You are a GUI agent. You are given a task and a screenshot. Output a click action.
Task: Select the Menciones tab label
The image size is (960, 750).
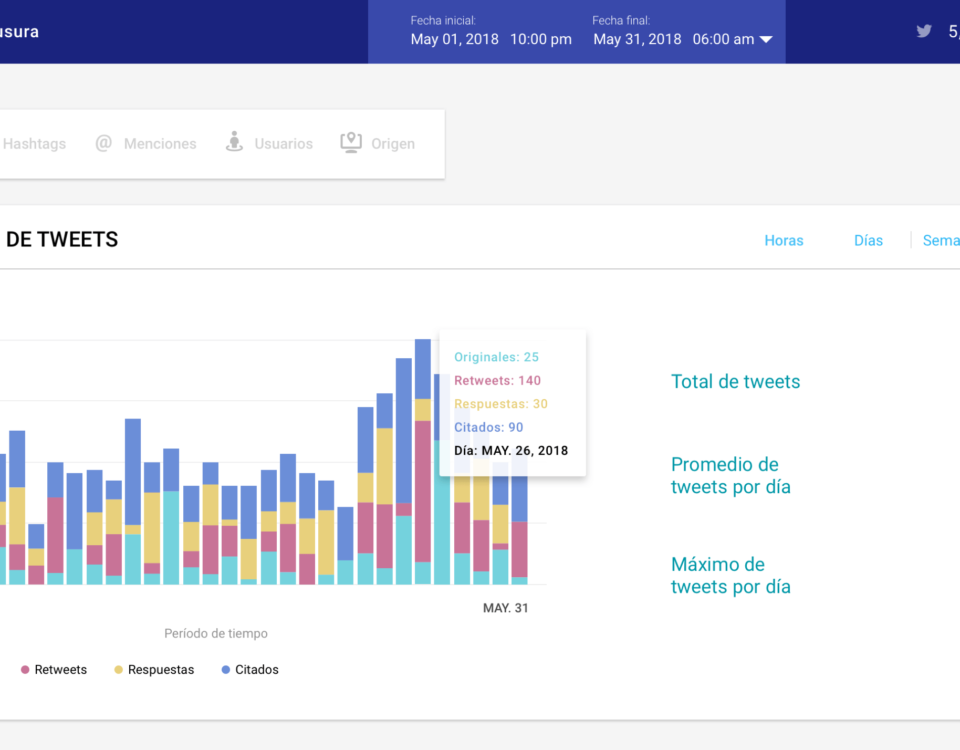[160, 144]
